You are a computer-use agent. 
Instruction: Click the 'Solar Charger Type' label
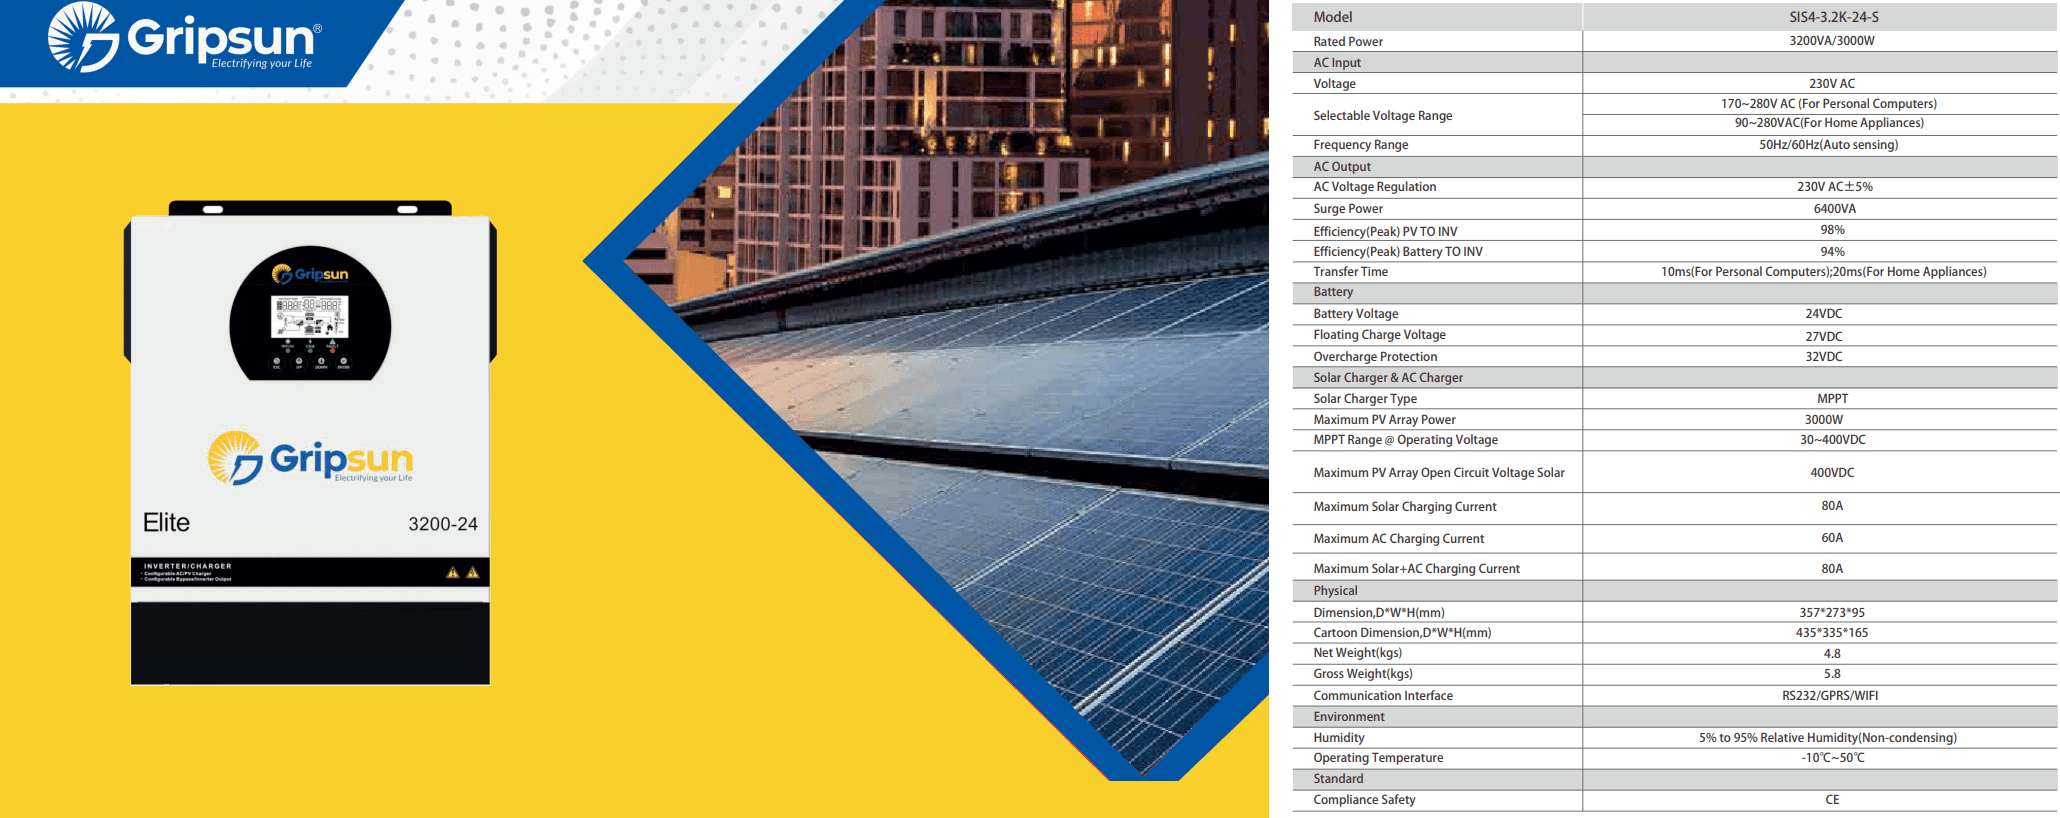tap(1365, 399)
